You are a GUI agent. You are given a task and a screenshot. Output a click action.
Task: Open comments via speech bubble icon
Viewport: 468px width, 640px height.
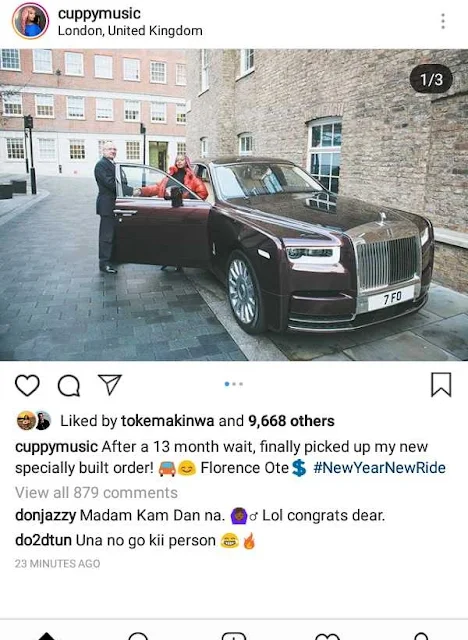(69, 385)
